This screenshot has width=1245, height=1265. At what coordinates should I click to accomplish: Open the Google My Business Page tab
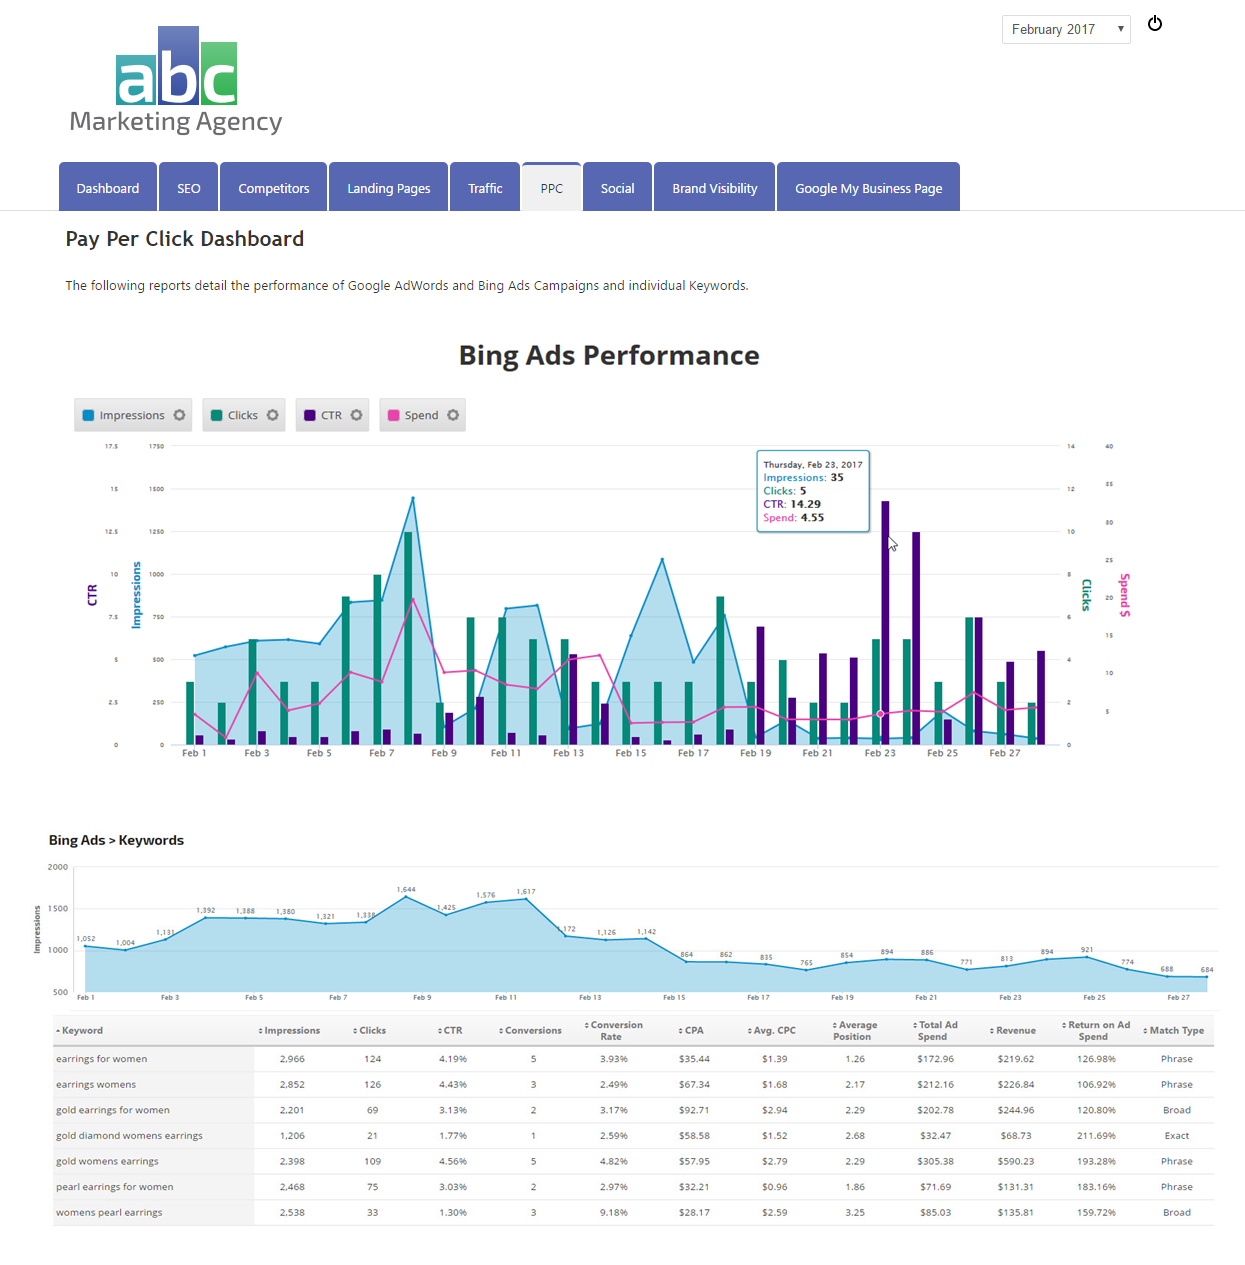click(x=868, y=188)
